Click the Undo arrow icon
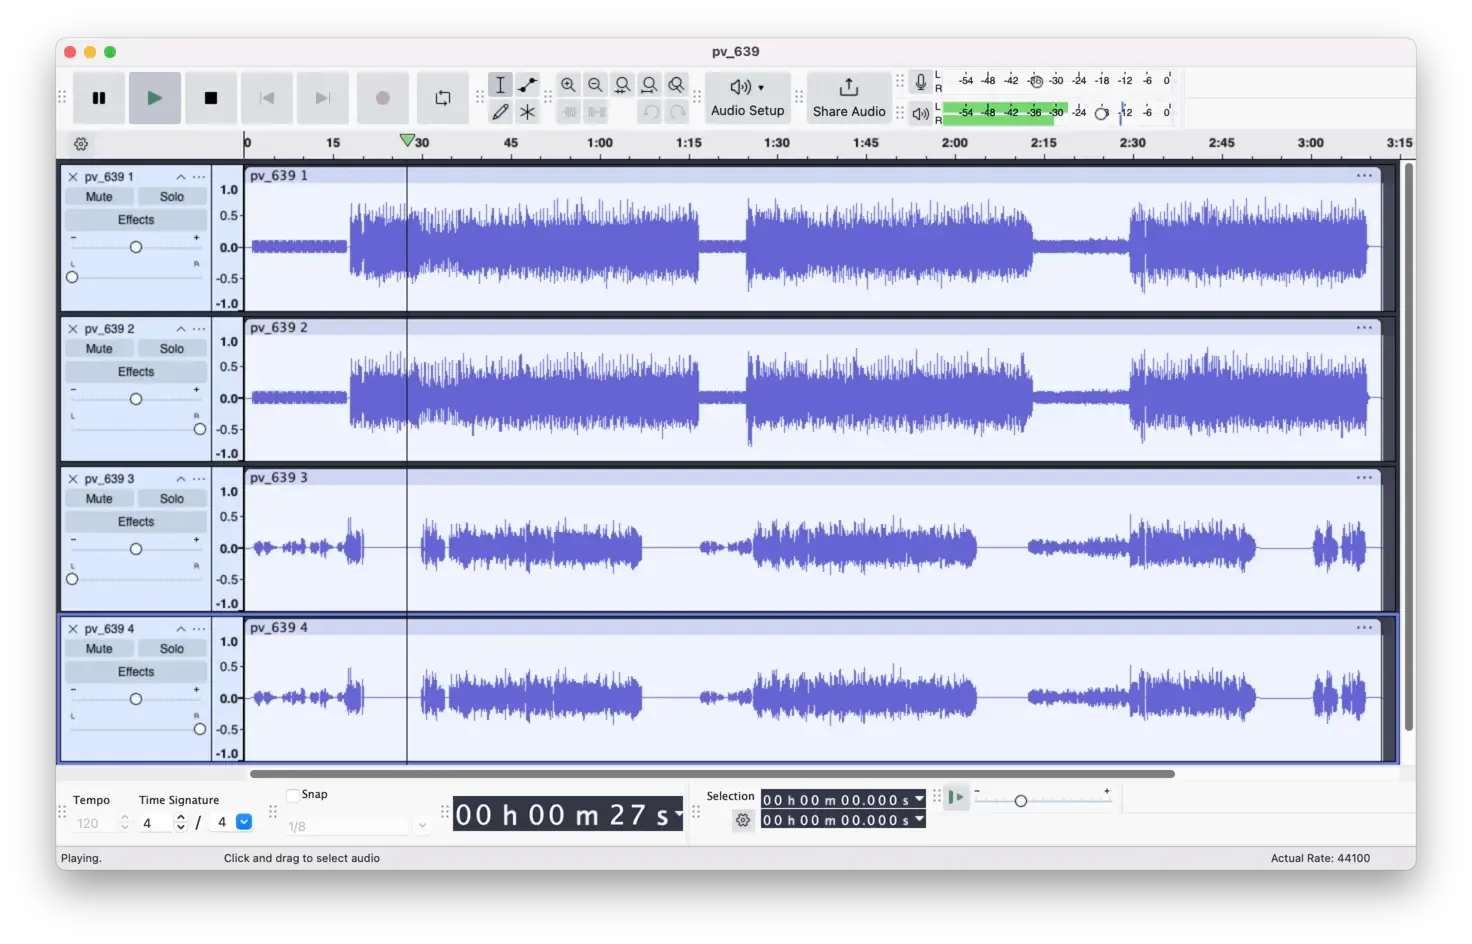 point(649,112)
